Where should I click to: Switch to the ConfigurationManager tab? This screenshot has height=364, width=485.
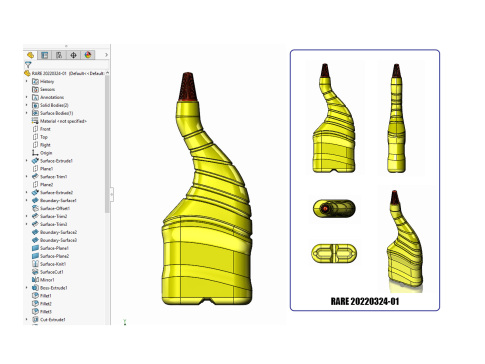pyautogui.click(x=59, y=55)
